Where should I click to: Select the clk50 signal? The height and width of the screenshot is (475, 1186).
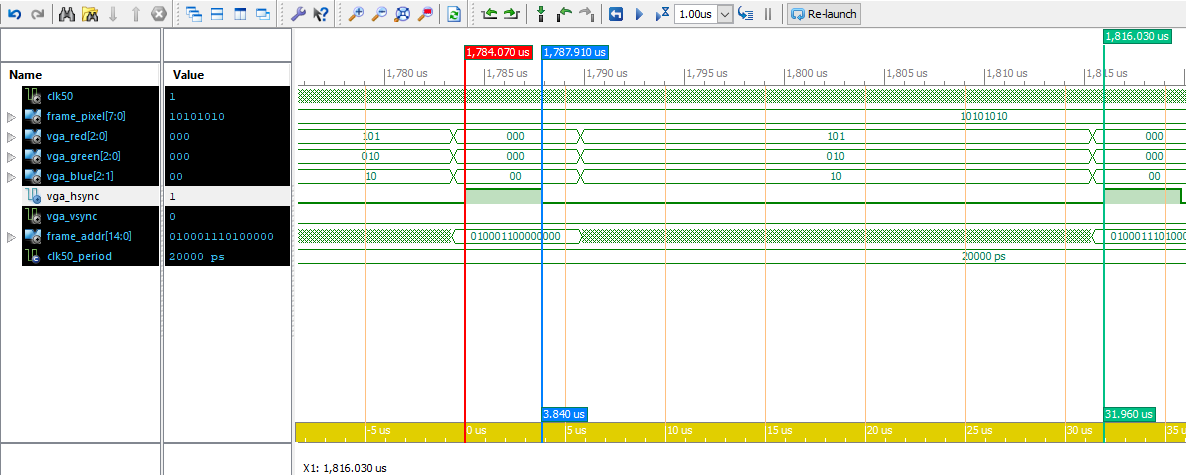click(60, 96)
